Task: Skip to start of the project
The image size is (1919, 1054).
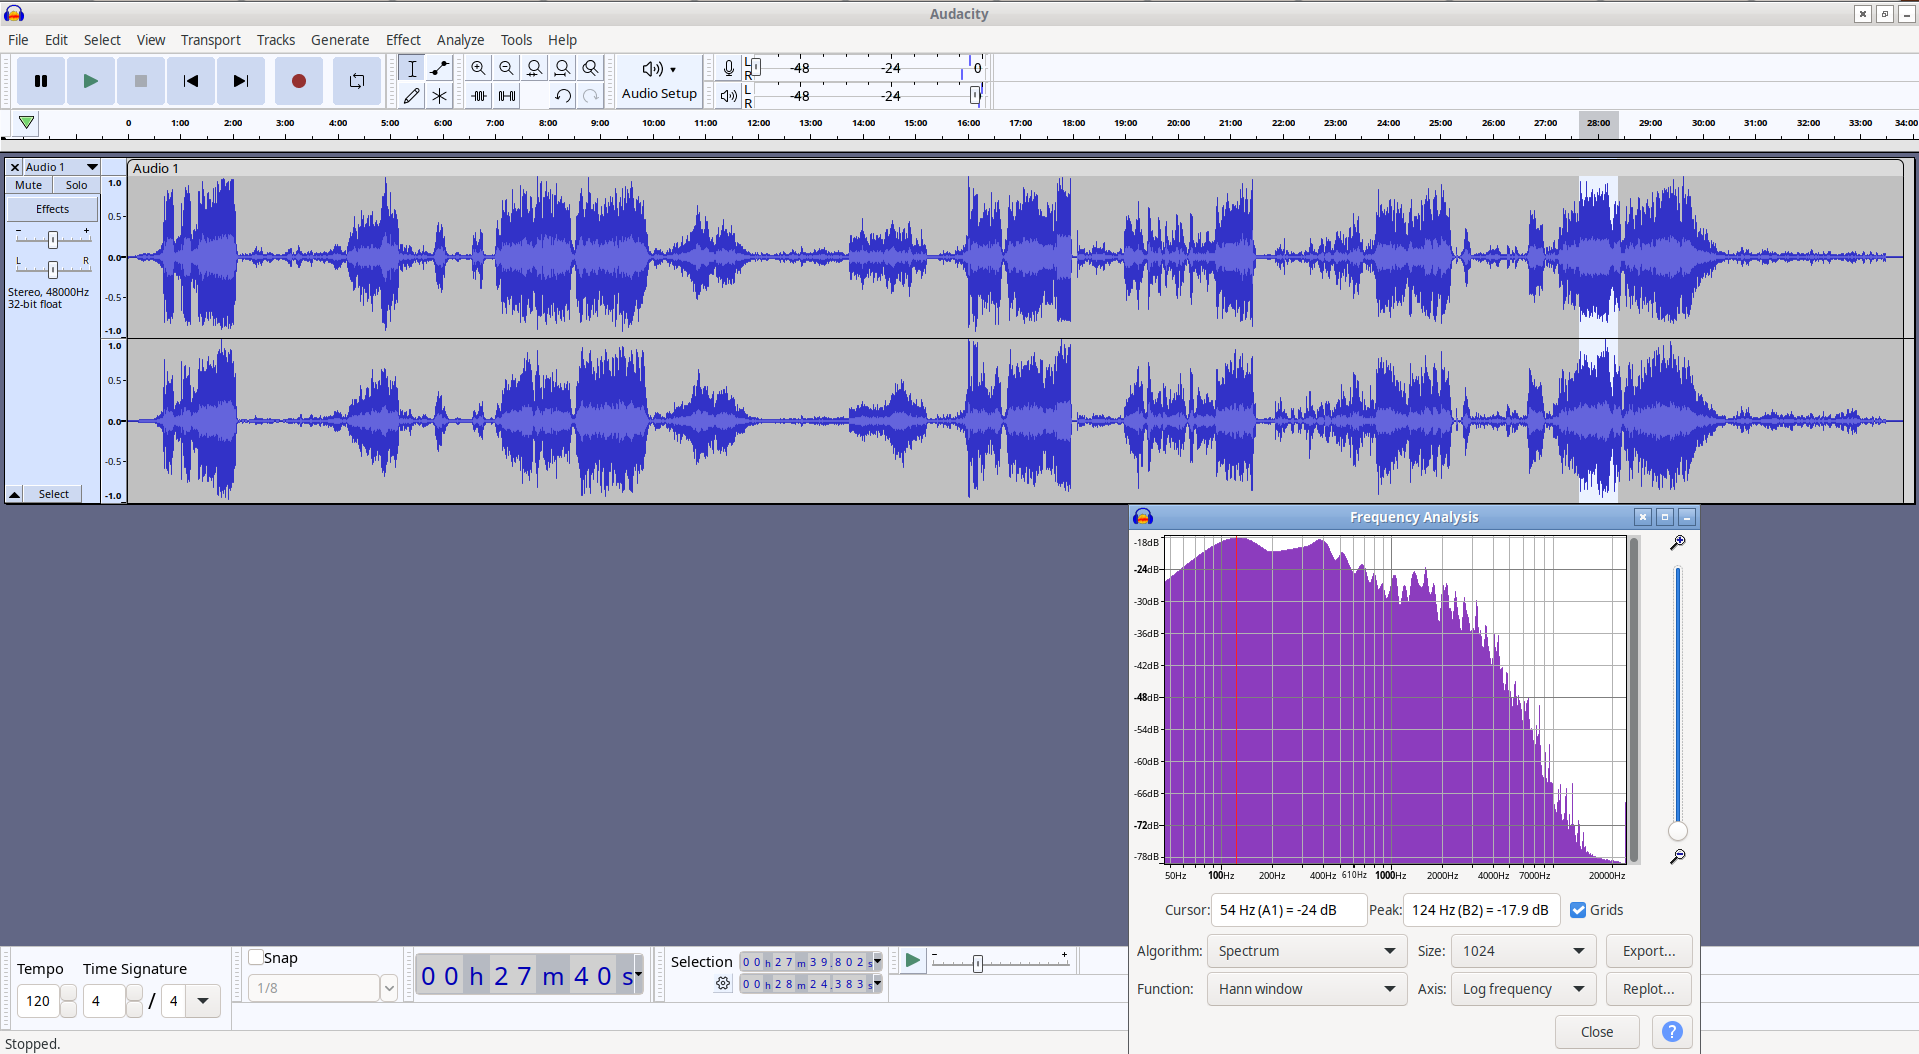Action: (x=191, y=81)
